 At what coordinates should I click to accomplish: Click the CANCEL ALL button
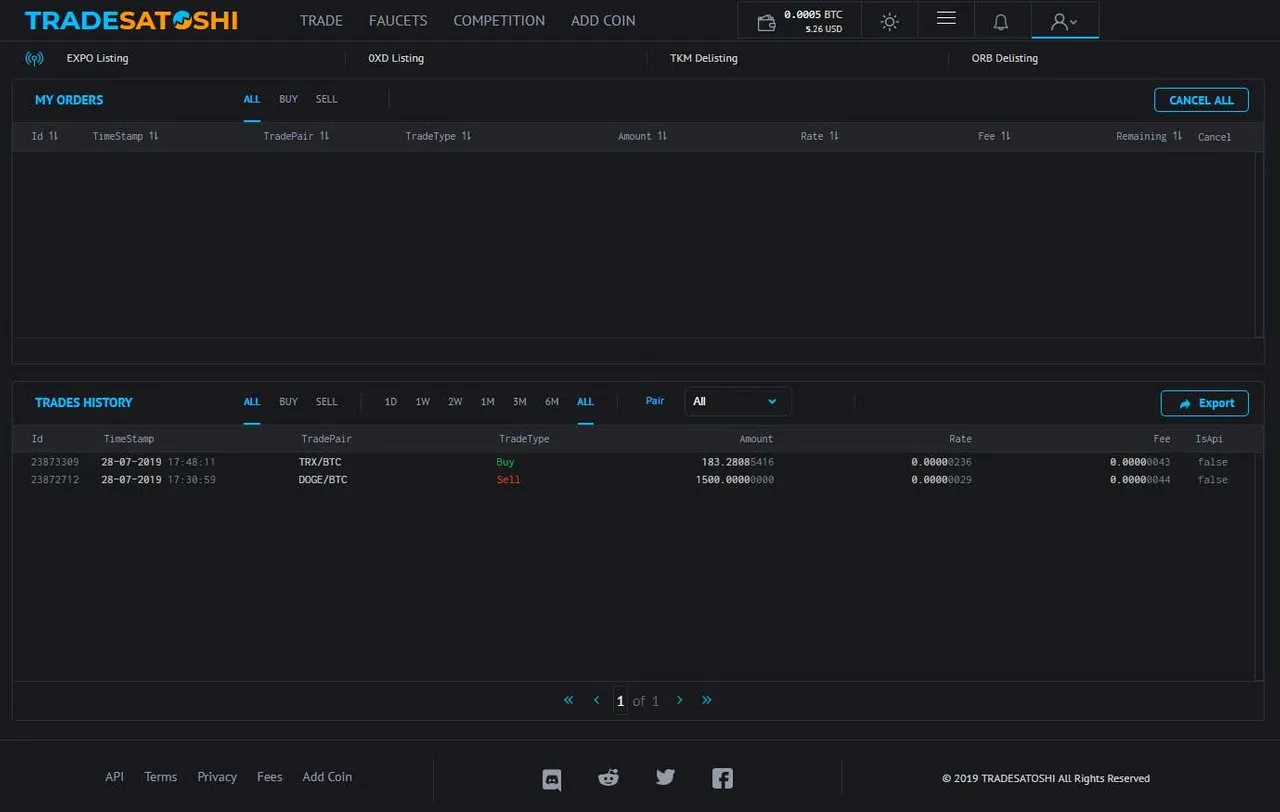pos(1201,100)
